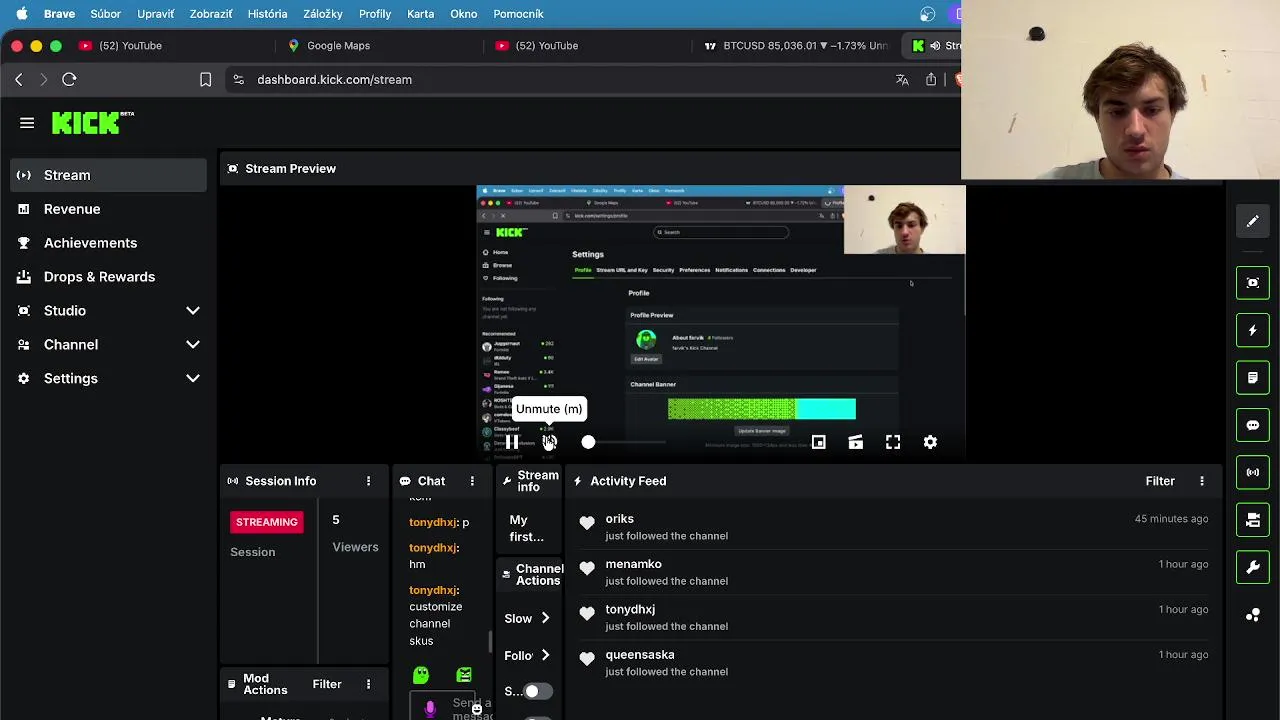
Task: Open Mod Actions panel options menu
Action: [x=368, y=684]
